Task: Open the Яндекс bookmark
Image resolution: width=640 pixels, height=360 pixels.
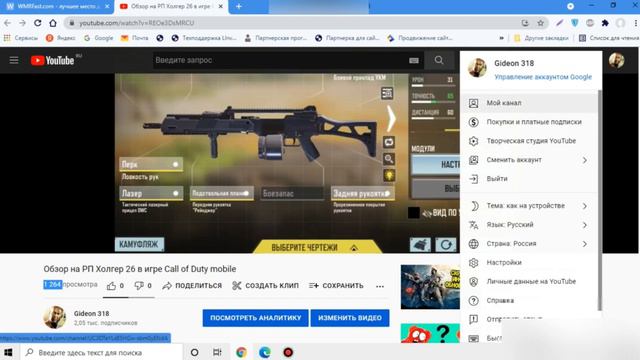Action: pos(61,38)
